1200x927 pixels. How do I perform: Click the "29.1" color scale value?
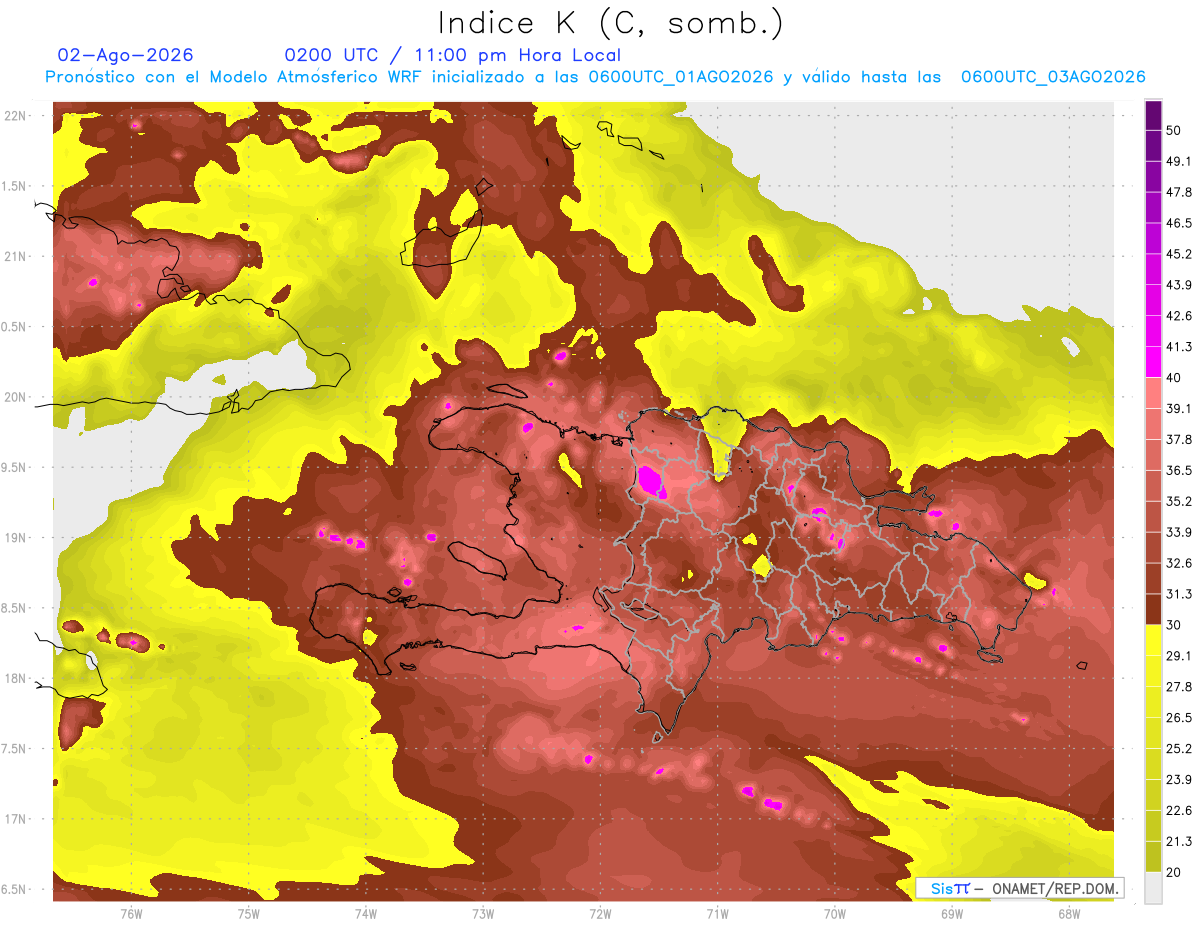[x=1180, y=656]
